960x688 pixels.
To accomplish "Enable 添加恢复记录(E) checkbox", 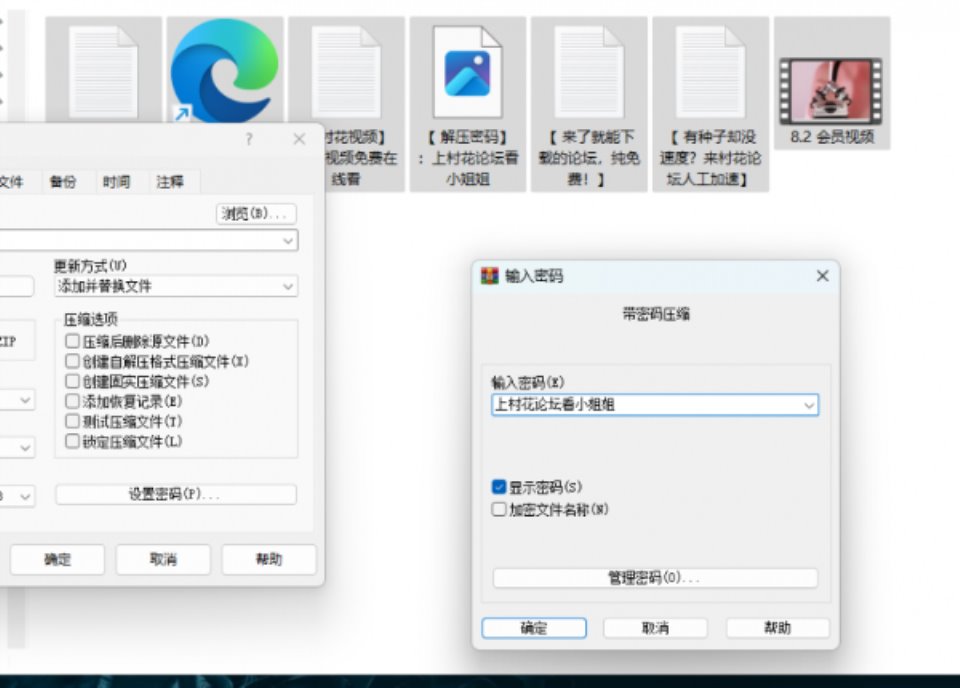I will click(72, 401).
